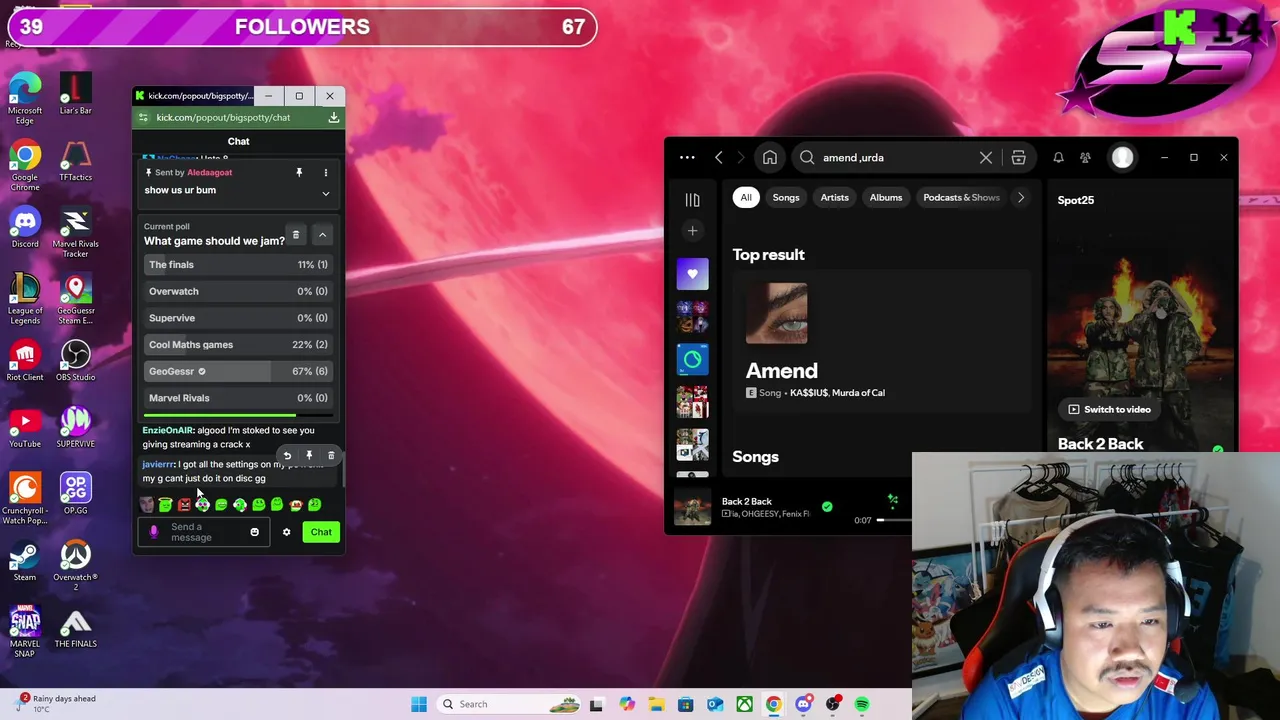Select the Artists filter chip
This screenshot has width=1280, height=720.
pyautogui.click(x=834, y=197)
